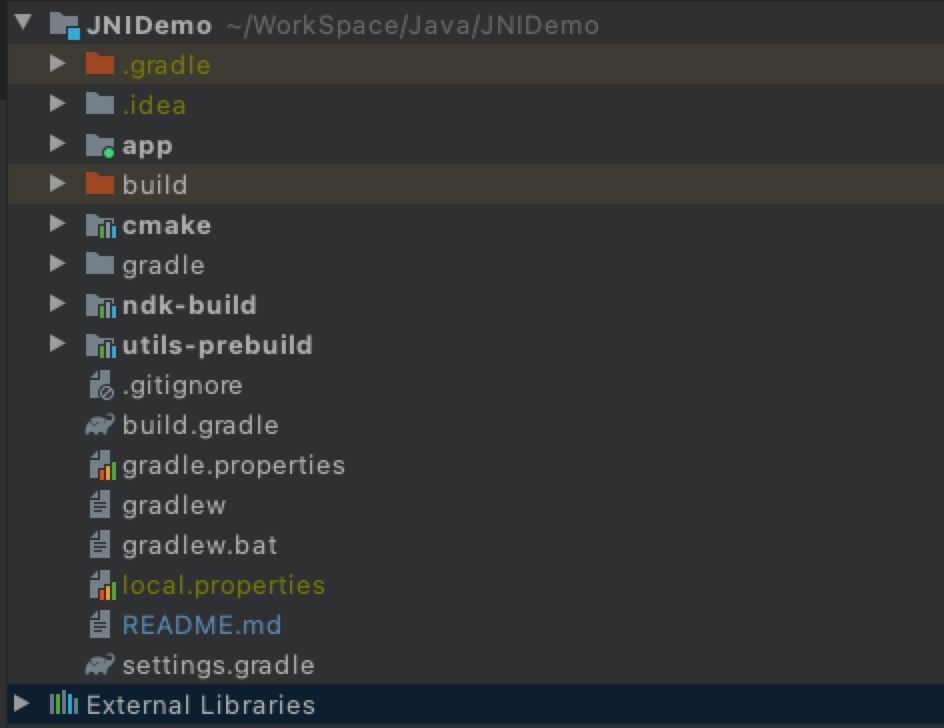Click the ignored .gitignore file icon
Screen dimensions: 944x728
98,384
